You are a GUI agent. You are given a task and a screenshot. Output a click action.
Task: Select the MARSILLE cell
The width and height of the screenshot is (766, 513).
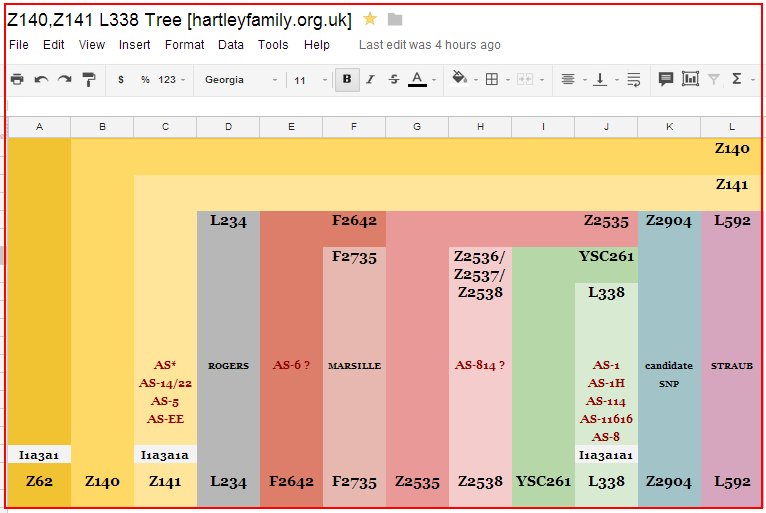pos(354,365)
